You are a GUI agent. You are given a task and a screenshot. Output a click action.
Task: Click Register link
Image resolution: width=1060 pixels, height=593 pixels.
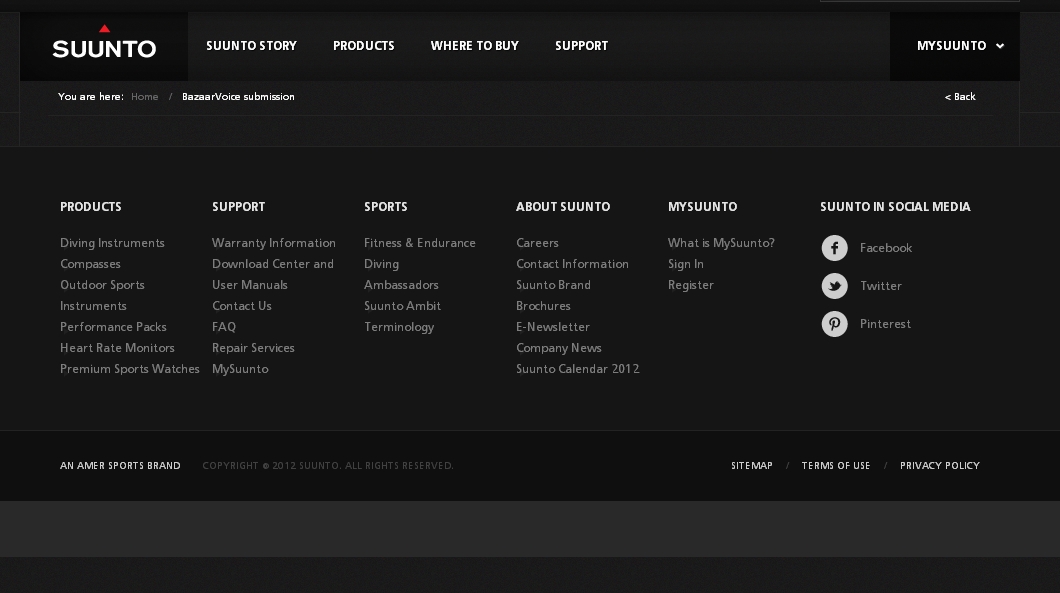pyautogui.click(x=691, y=285)
